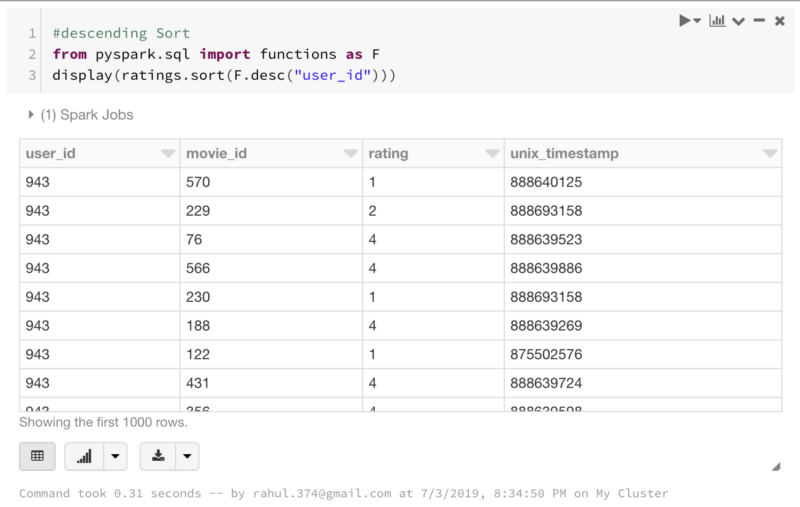Download the results as CSV

tap(158, 456)
